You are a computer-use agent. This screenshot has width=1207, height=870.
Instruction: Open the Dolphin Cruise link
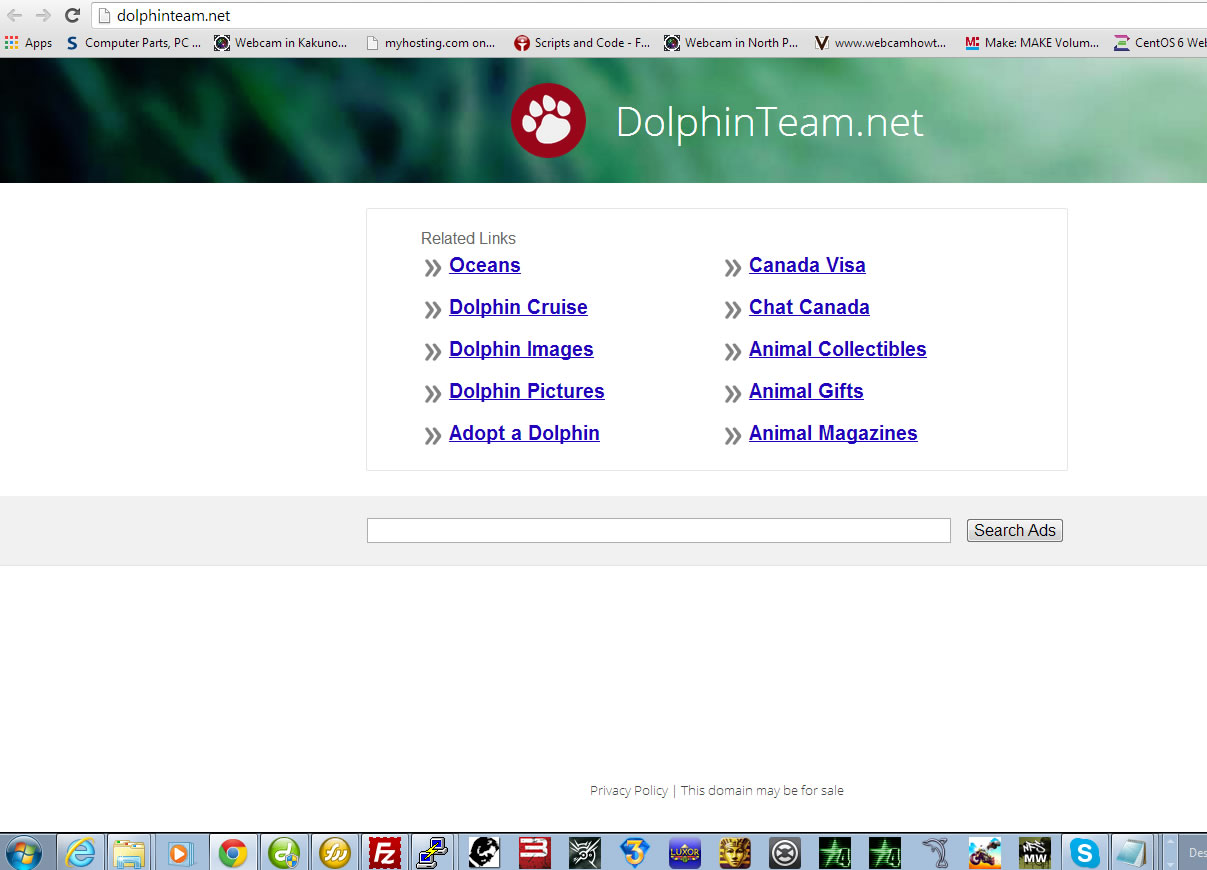pos(518,307)
